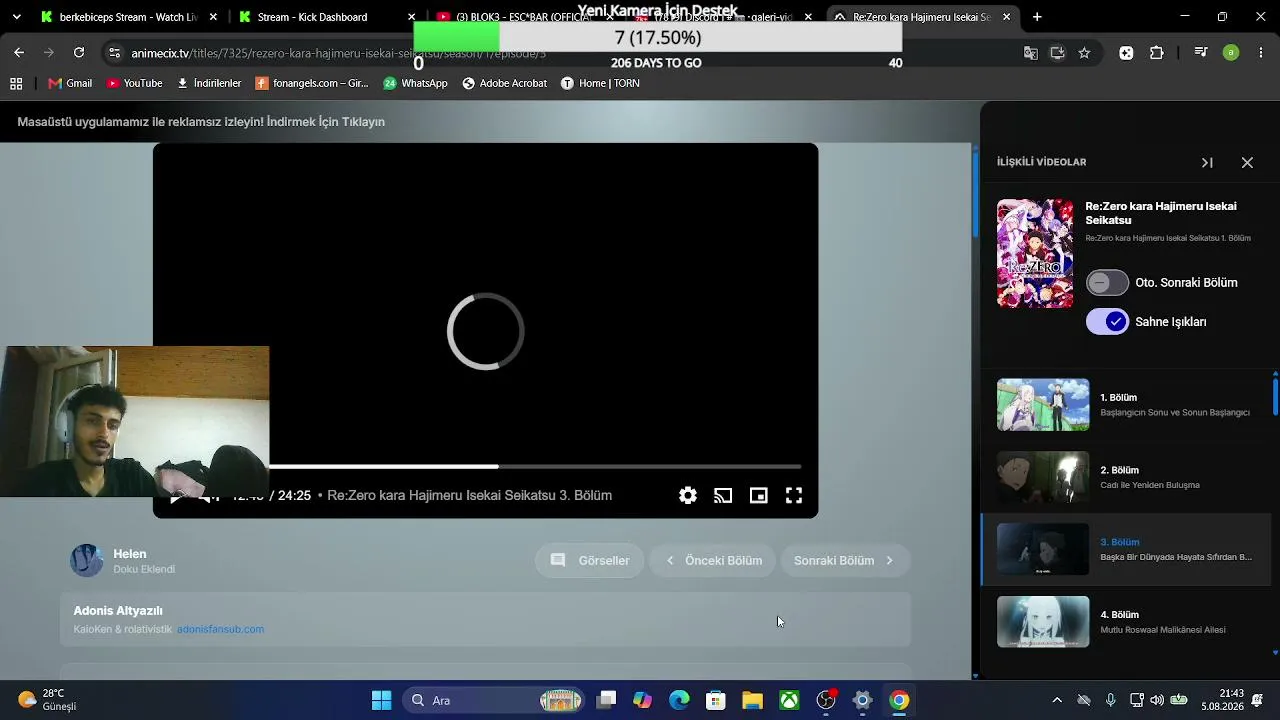This screenshot has width=1280, height=720.
Task: Open Microsoft Edge from taskbar
Action: 679,700
